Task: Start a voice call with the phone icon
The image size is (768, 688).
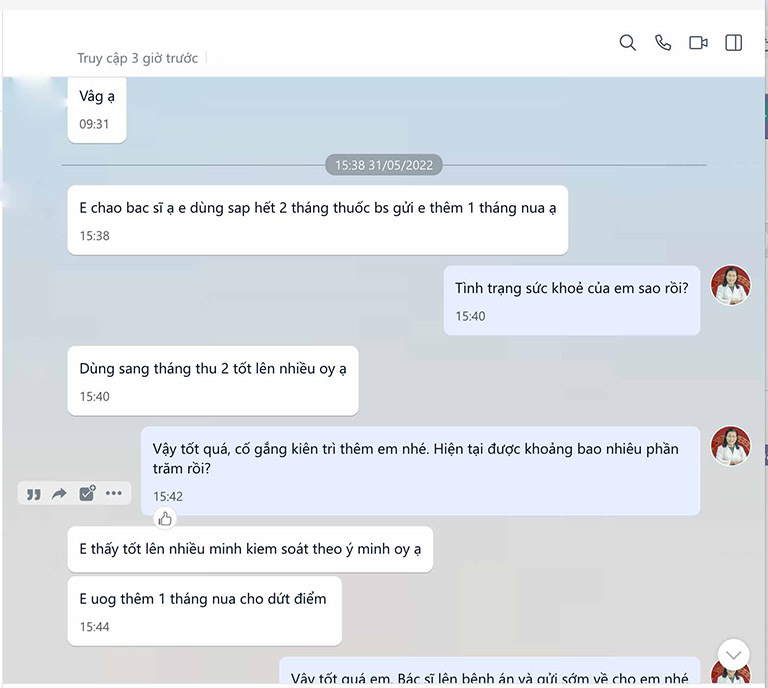Action: (x=663, y=43)
